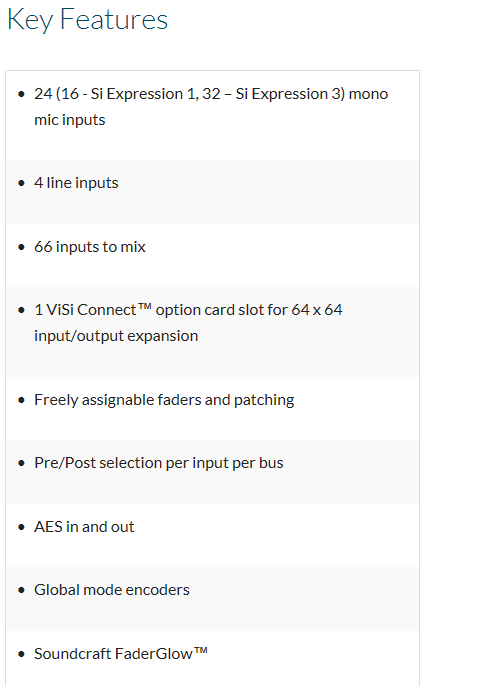Select the AES in and out item
Viewport: 485px width, 686px height.
click(x=84, y=527)
